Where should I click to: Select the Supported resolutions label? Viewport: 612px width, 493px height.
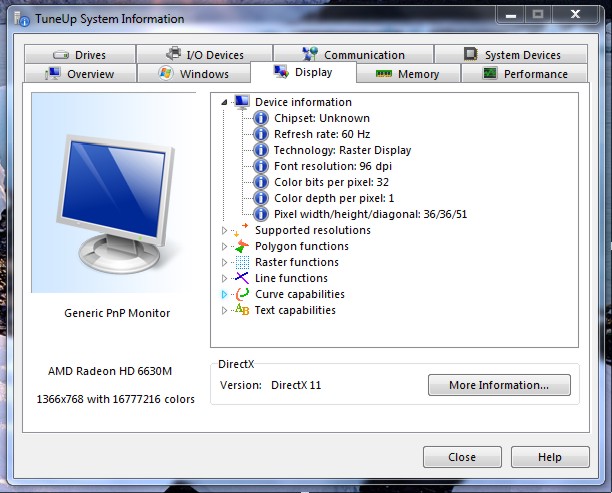pos(313,230)
